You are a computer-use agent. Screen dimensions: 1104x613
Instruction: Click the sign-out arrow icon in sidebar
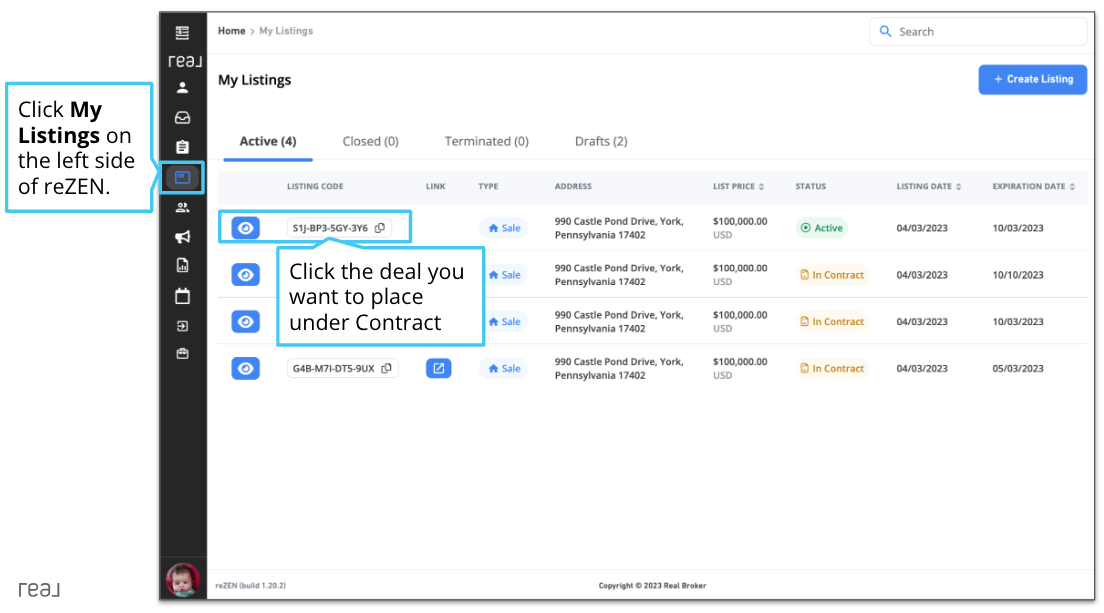point(182,326)
